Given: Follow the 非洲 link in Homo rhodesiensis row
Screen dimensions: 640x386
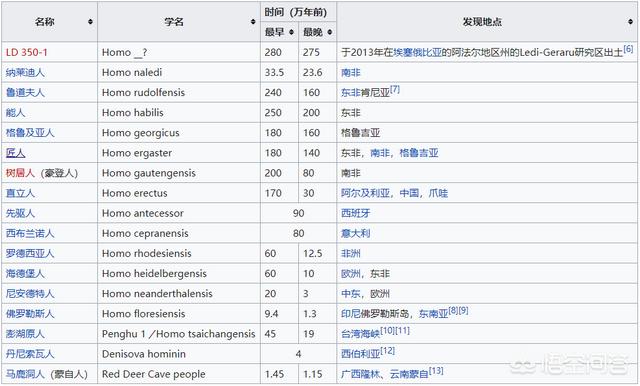Looking at the screenshot, I should tap(351, 253).
